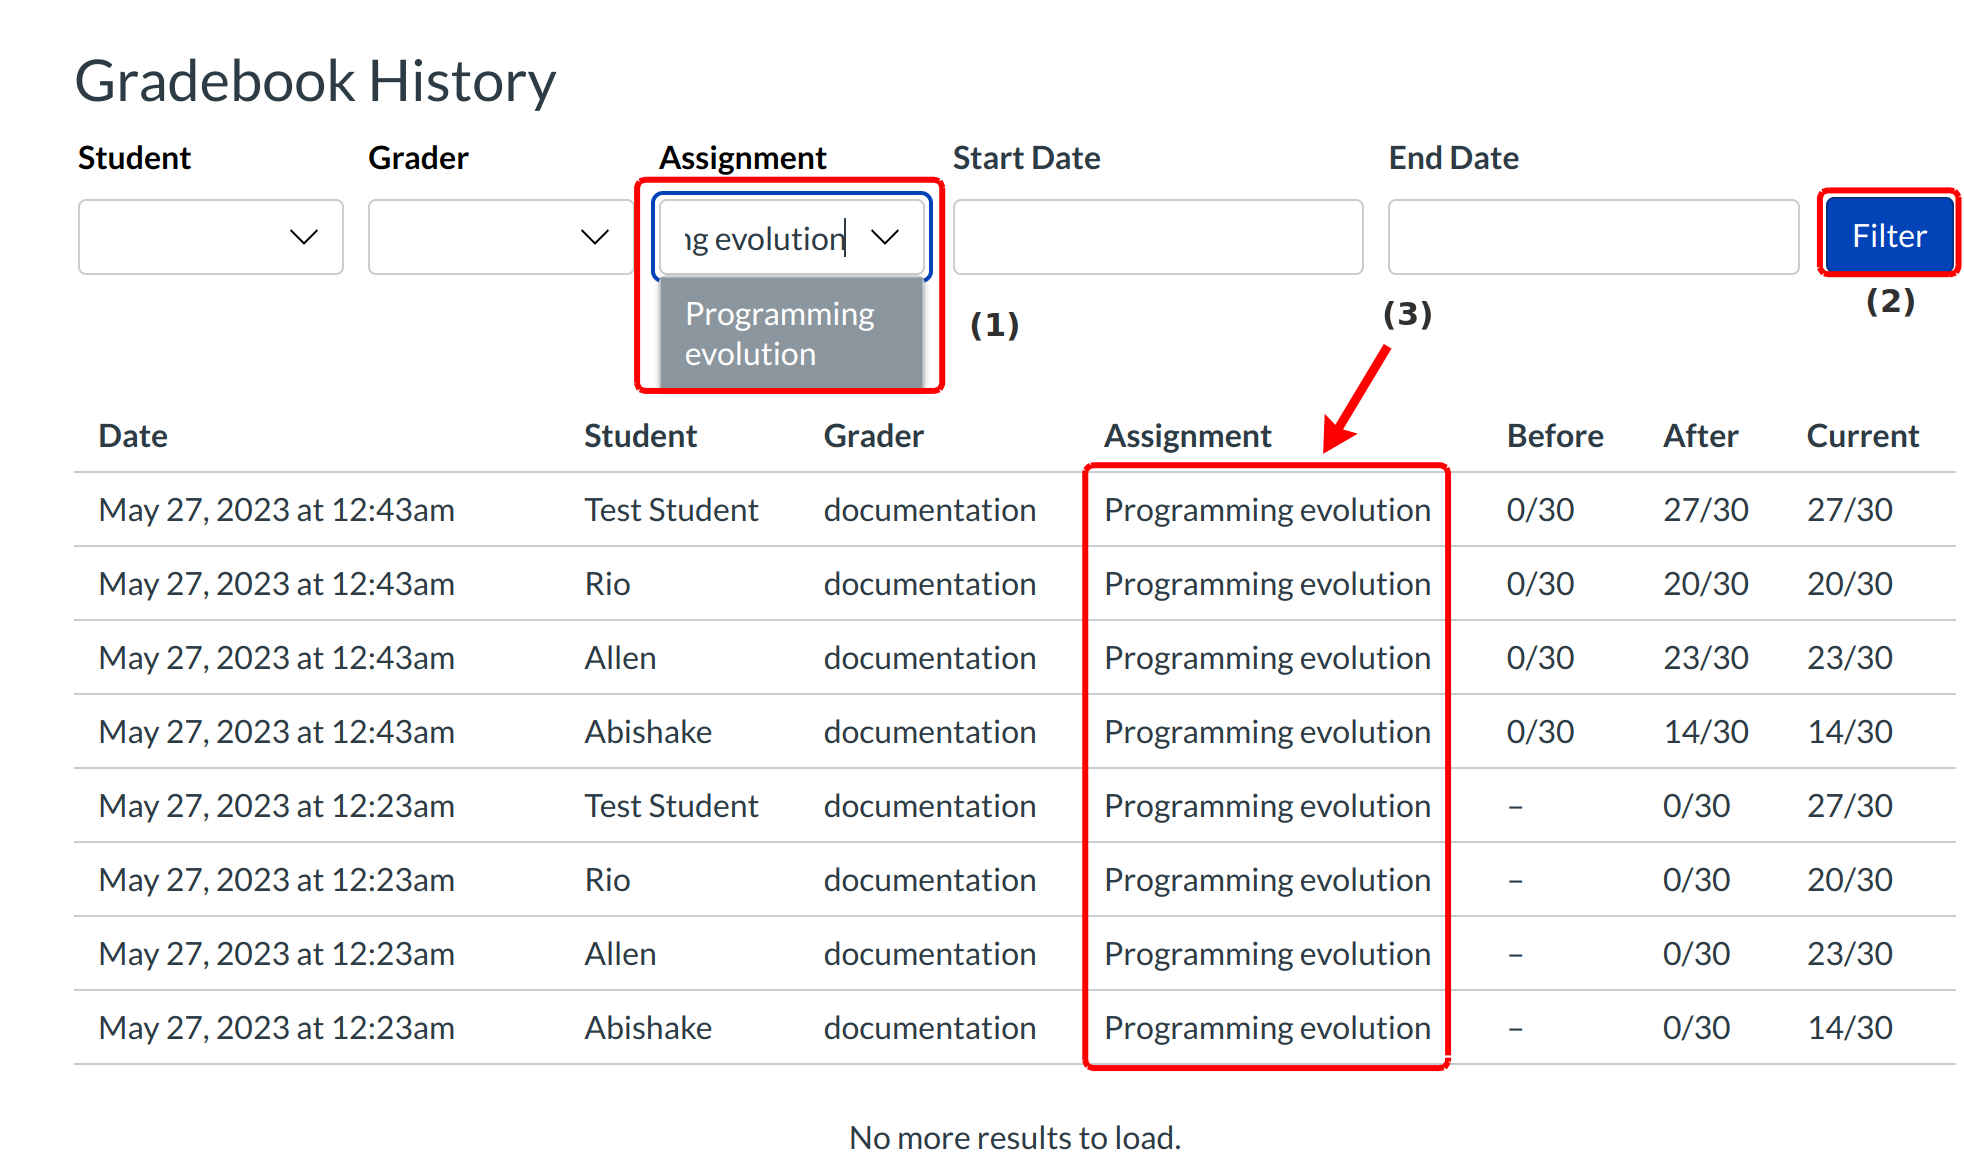Click the Start Date input field
This screenshot has width=1964, height=1172.
point(1157,237)
